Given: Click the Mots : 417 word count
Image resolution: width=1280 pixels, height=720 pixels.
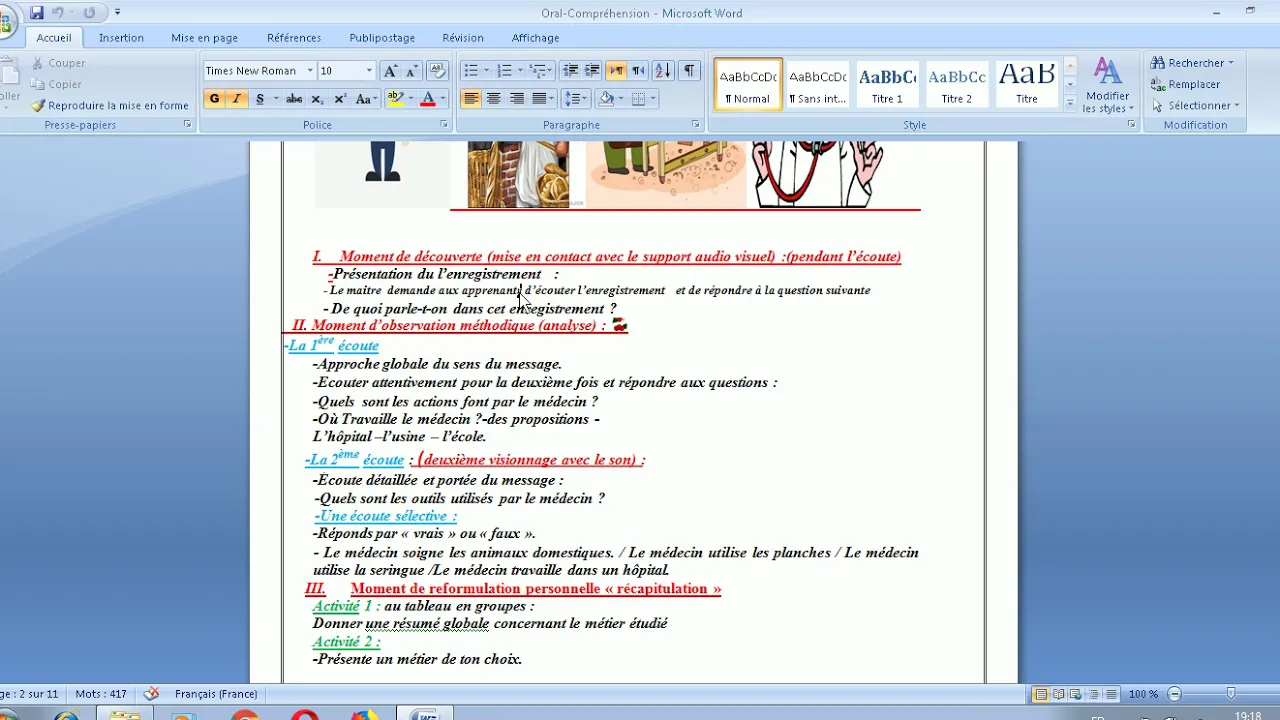Looking at the screenshot, I should point(101,694).
